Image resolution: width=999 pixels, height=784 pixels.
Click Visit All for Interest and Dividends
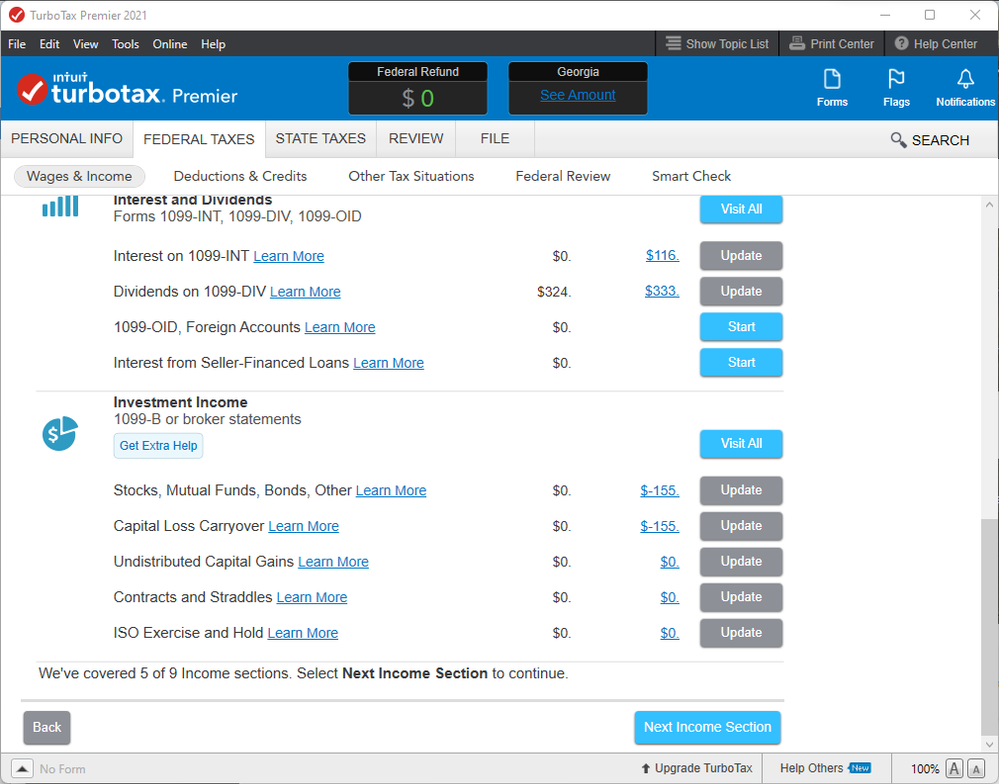coord(741,209)
